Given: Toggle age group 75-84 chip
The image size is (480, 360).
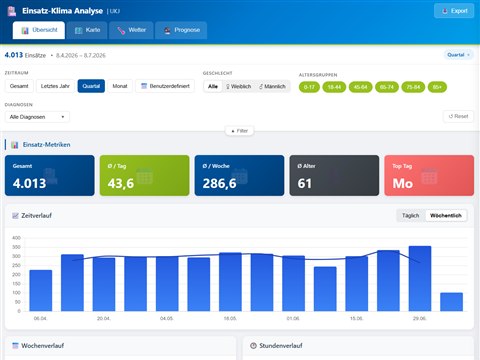Looking at the screenshot, I should coord(413,87).
